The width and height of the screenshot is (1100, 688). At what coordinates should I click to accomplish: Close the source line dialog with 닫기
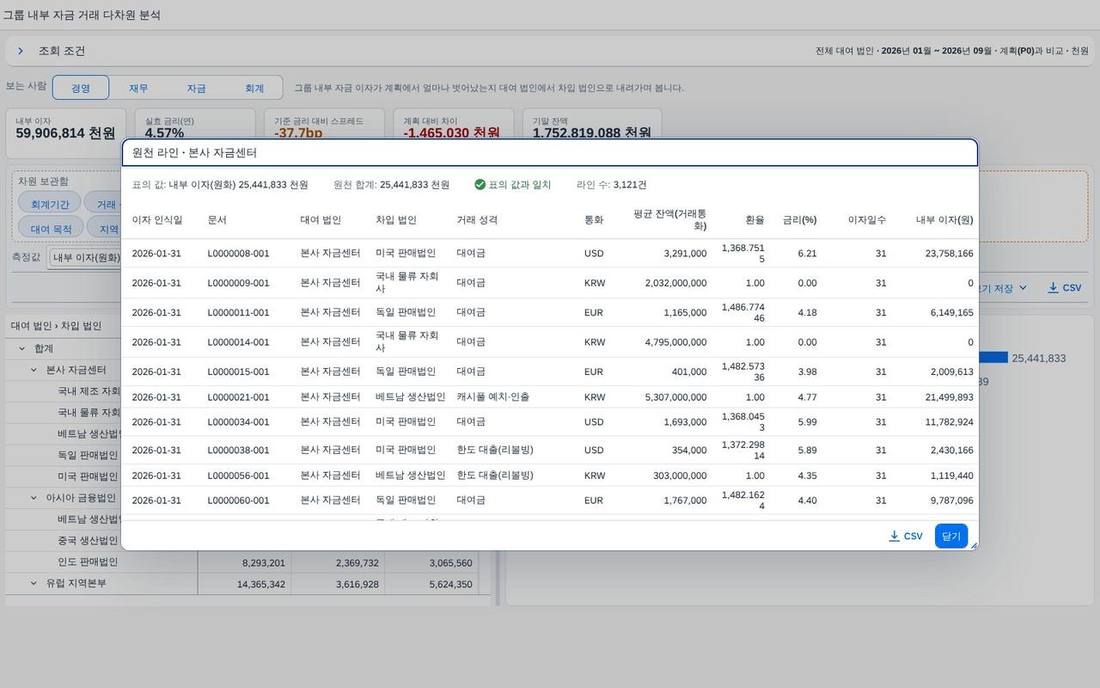(951, 536)
